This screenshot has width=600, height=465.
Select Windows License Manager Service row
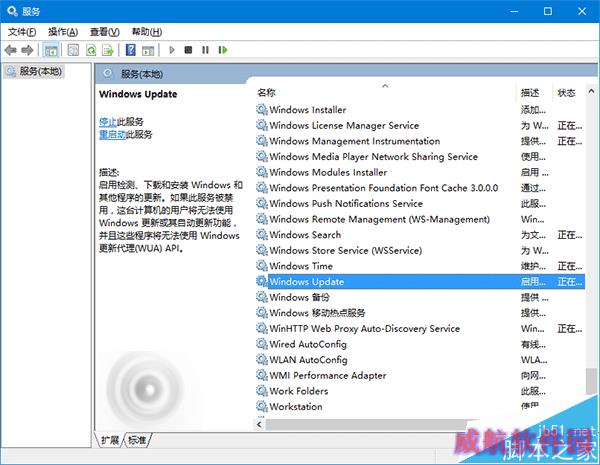(x=420, y=125)
